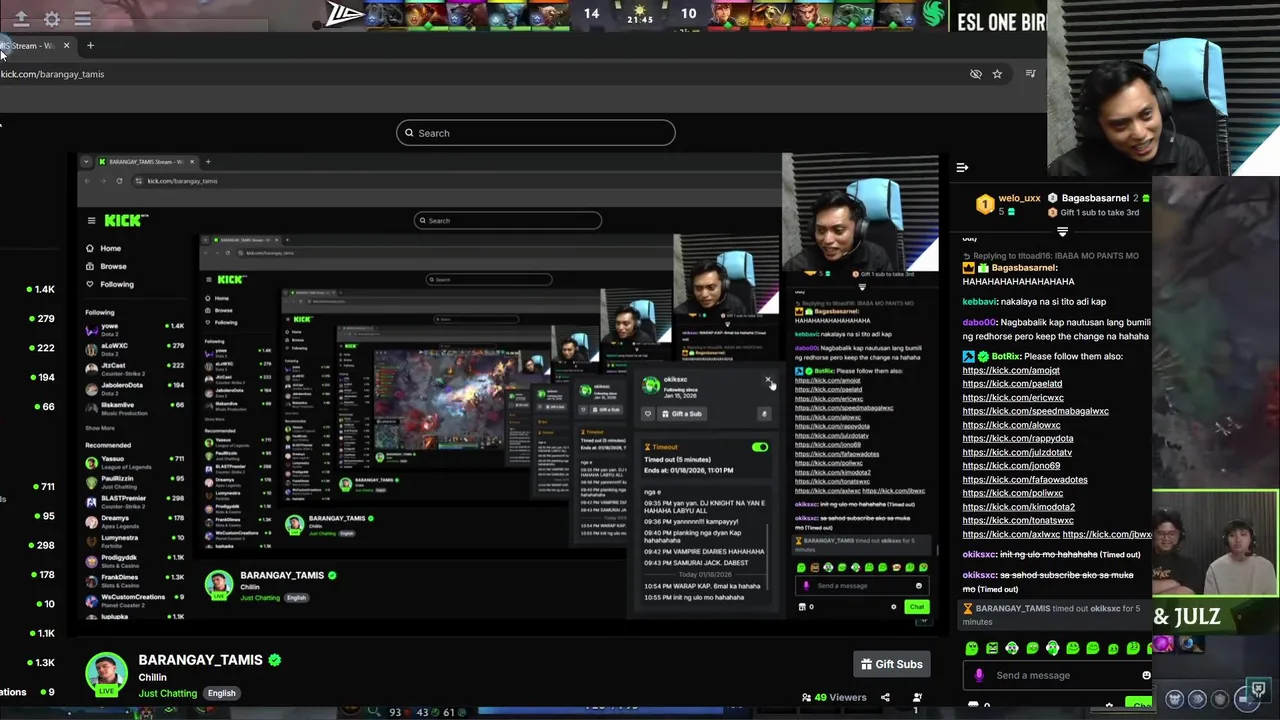This screenshot has height=720, width=1280.
Task: Collapse the chat panel with the arrow icon
Action: 962,168
